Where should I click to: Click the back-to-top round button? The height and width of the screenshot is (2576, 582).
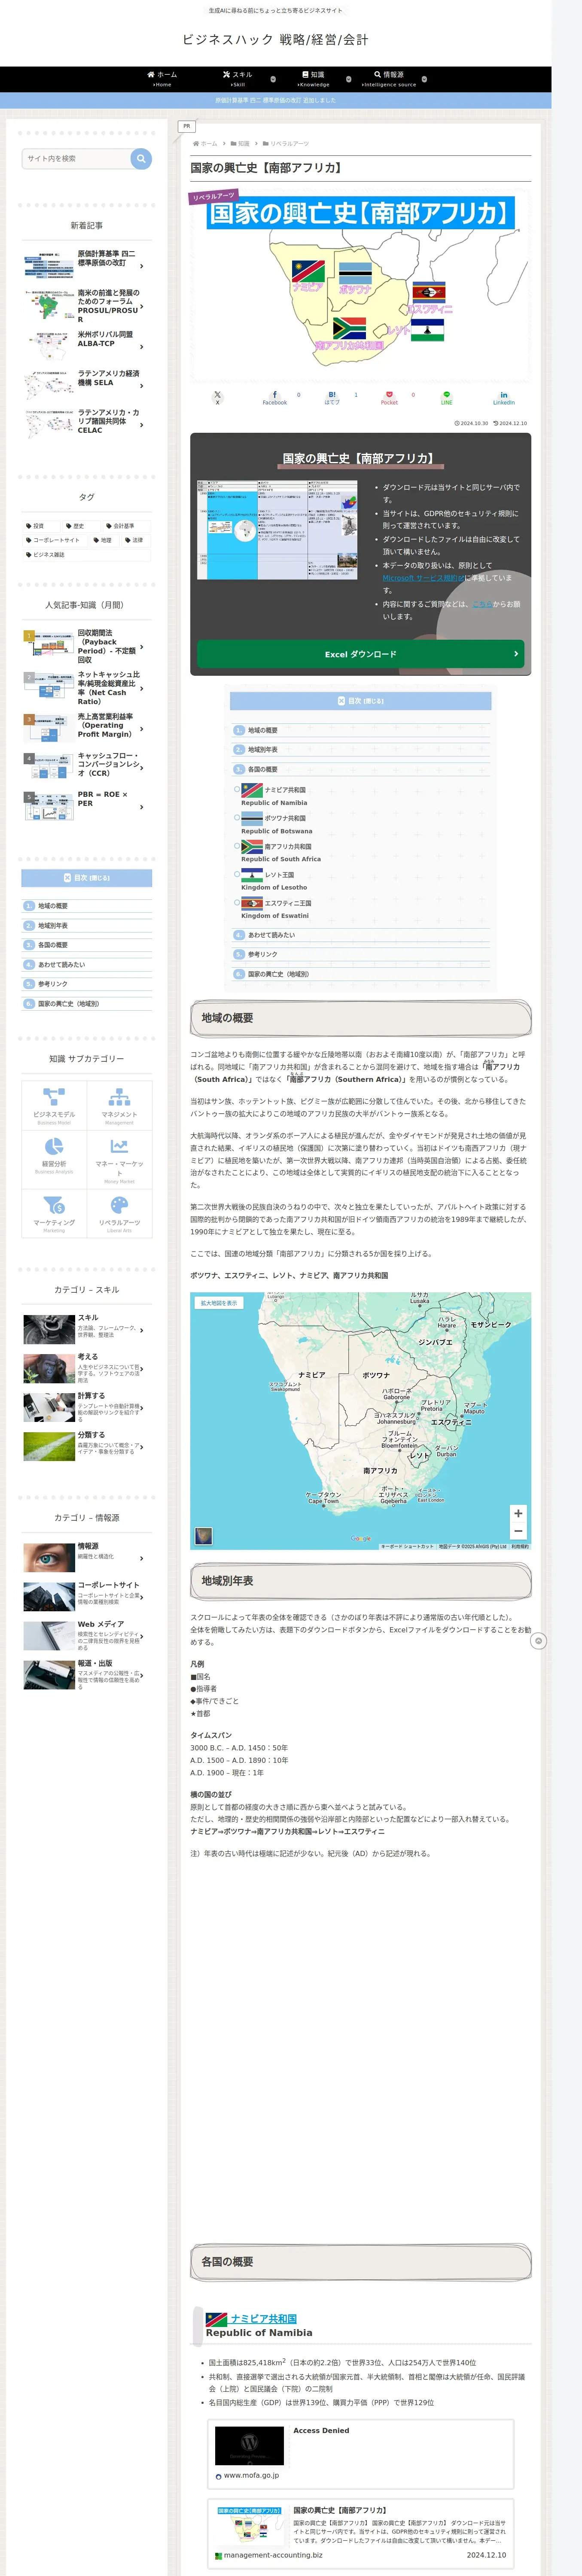(x=538, y=1641)
